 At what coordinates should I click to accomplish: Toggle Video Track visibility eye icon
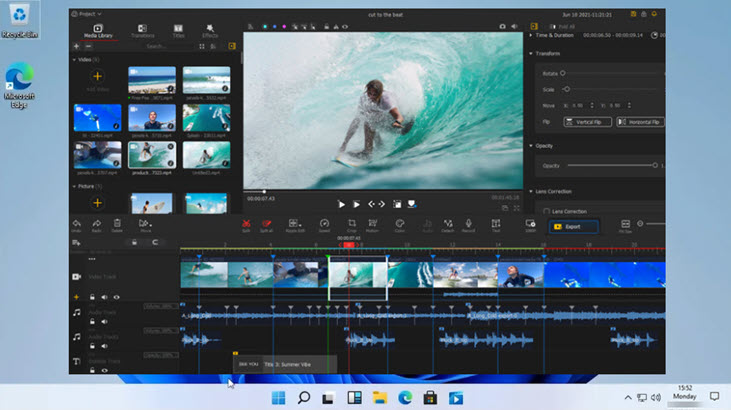point(116,297)
